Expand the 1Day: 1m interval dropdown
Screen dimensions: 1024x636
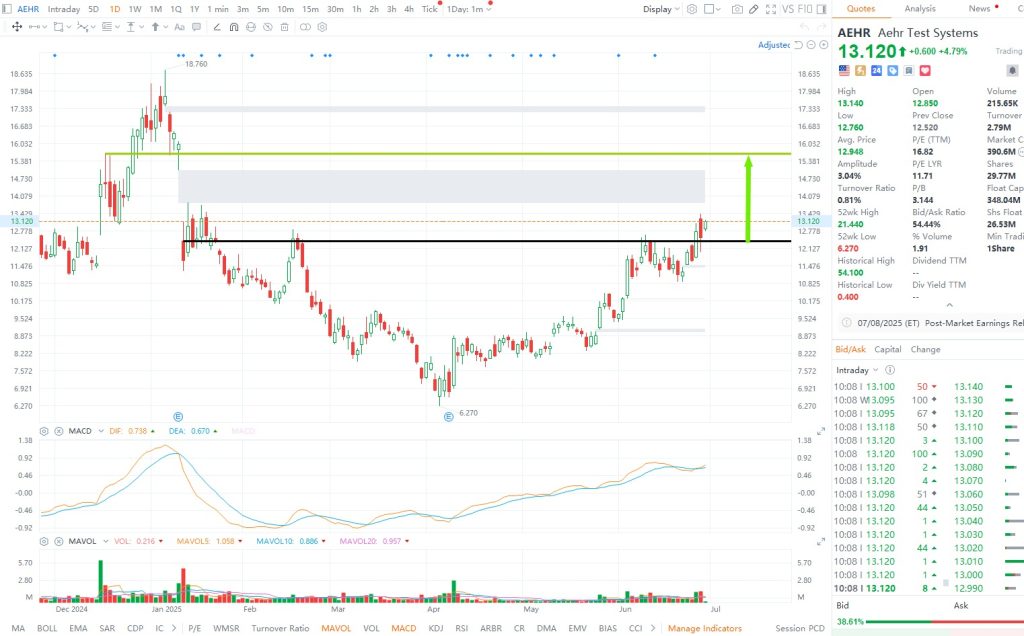tap(469, 9)
